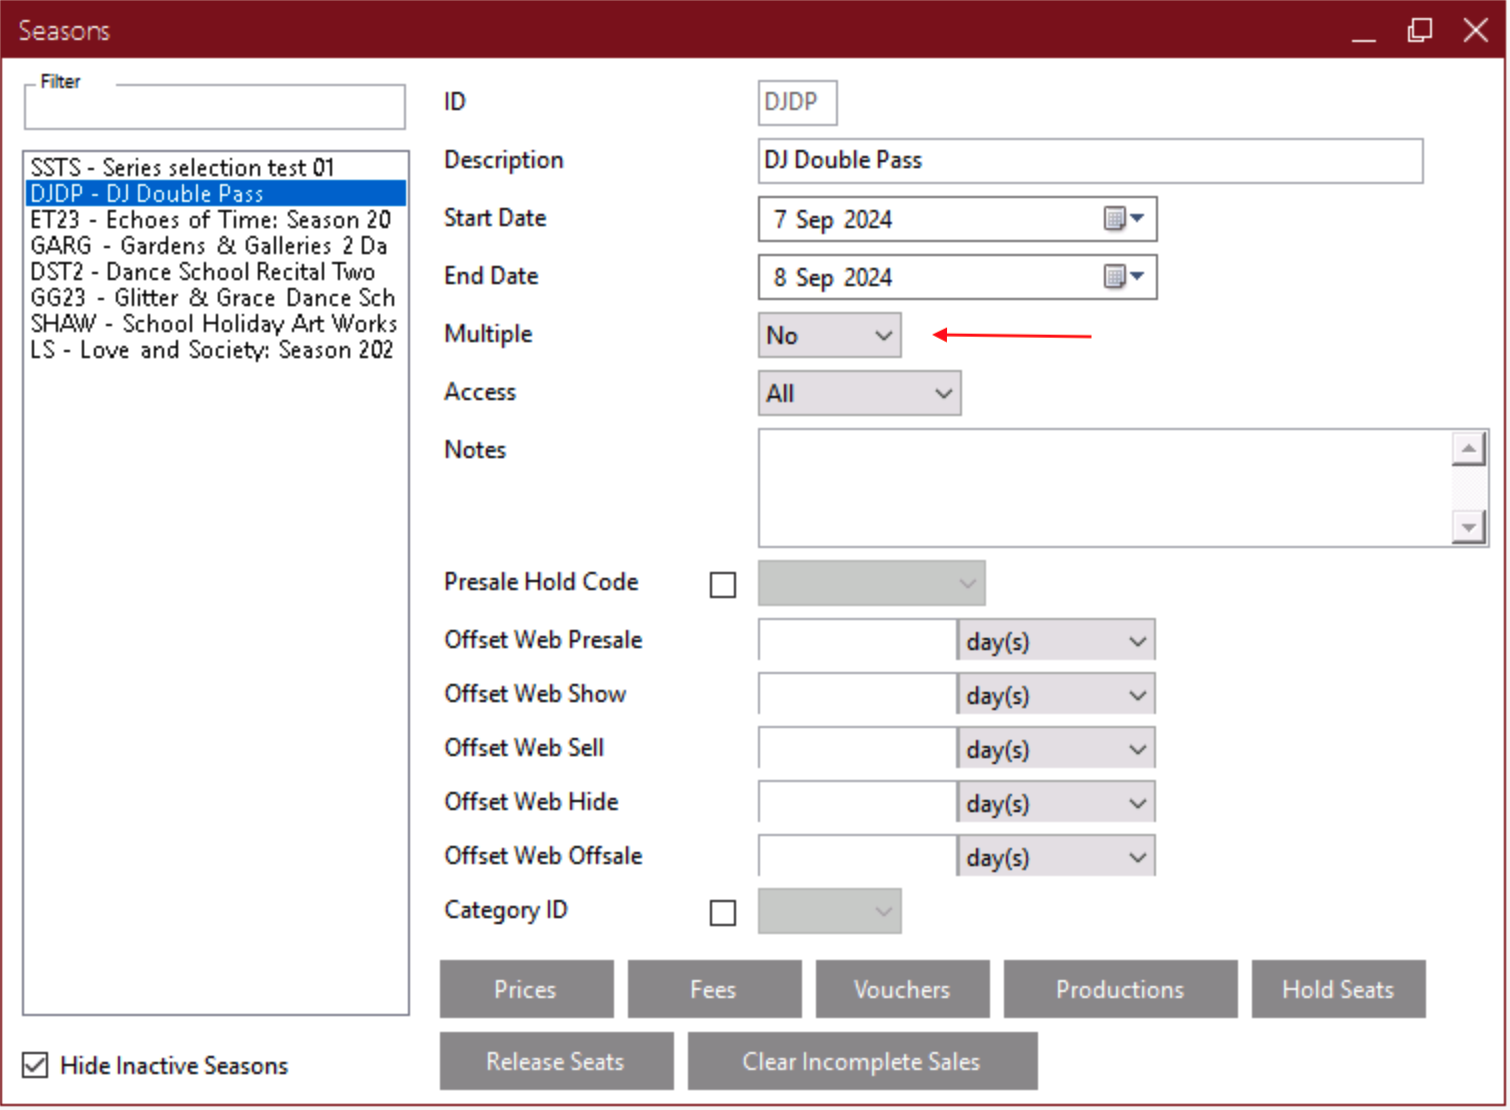This screenshot has width=1510, height=1110.
Task: Click the Offset Web Presale number field
Action: (858, 641)
